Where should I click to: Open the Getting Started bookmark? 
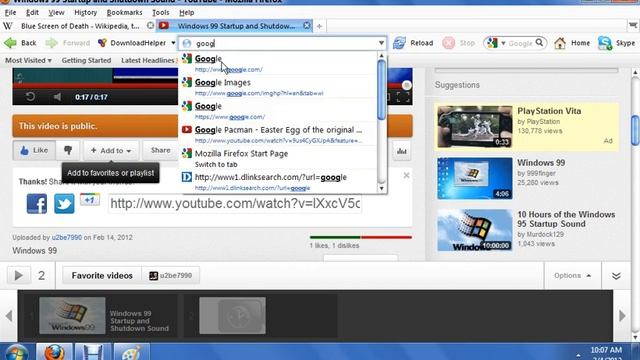click(86, 60)
